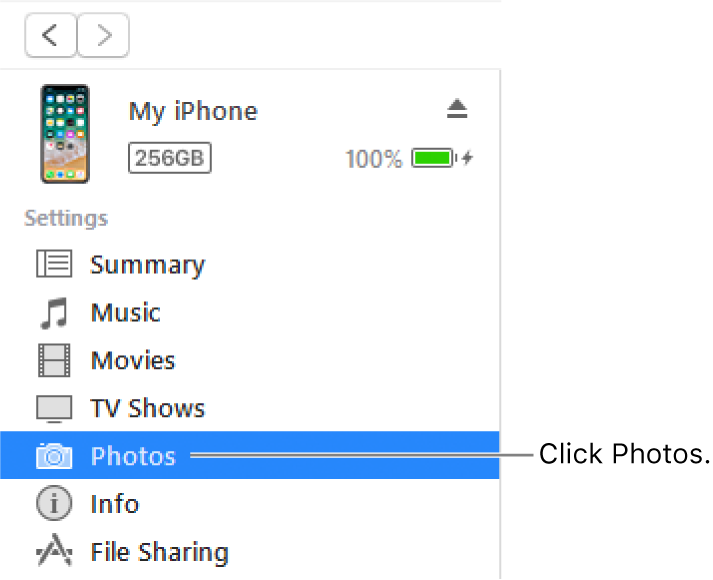713x580 pixels.
Task: Select Music in the sidebar
Action: coord(125,313)
